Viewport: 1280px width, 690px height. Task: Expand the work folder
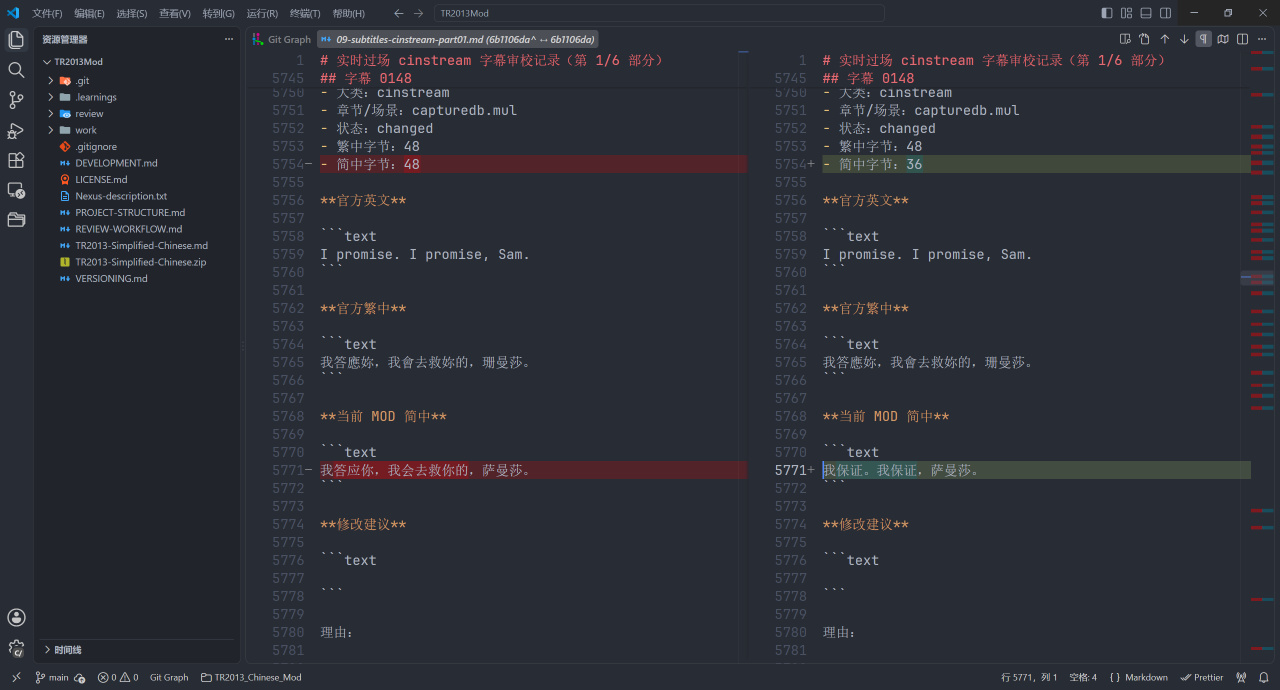pyautogui.click(x=50, y=130)
